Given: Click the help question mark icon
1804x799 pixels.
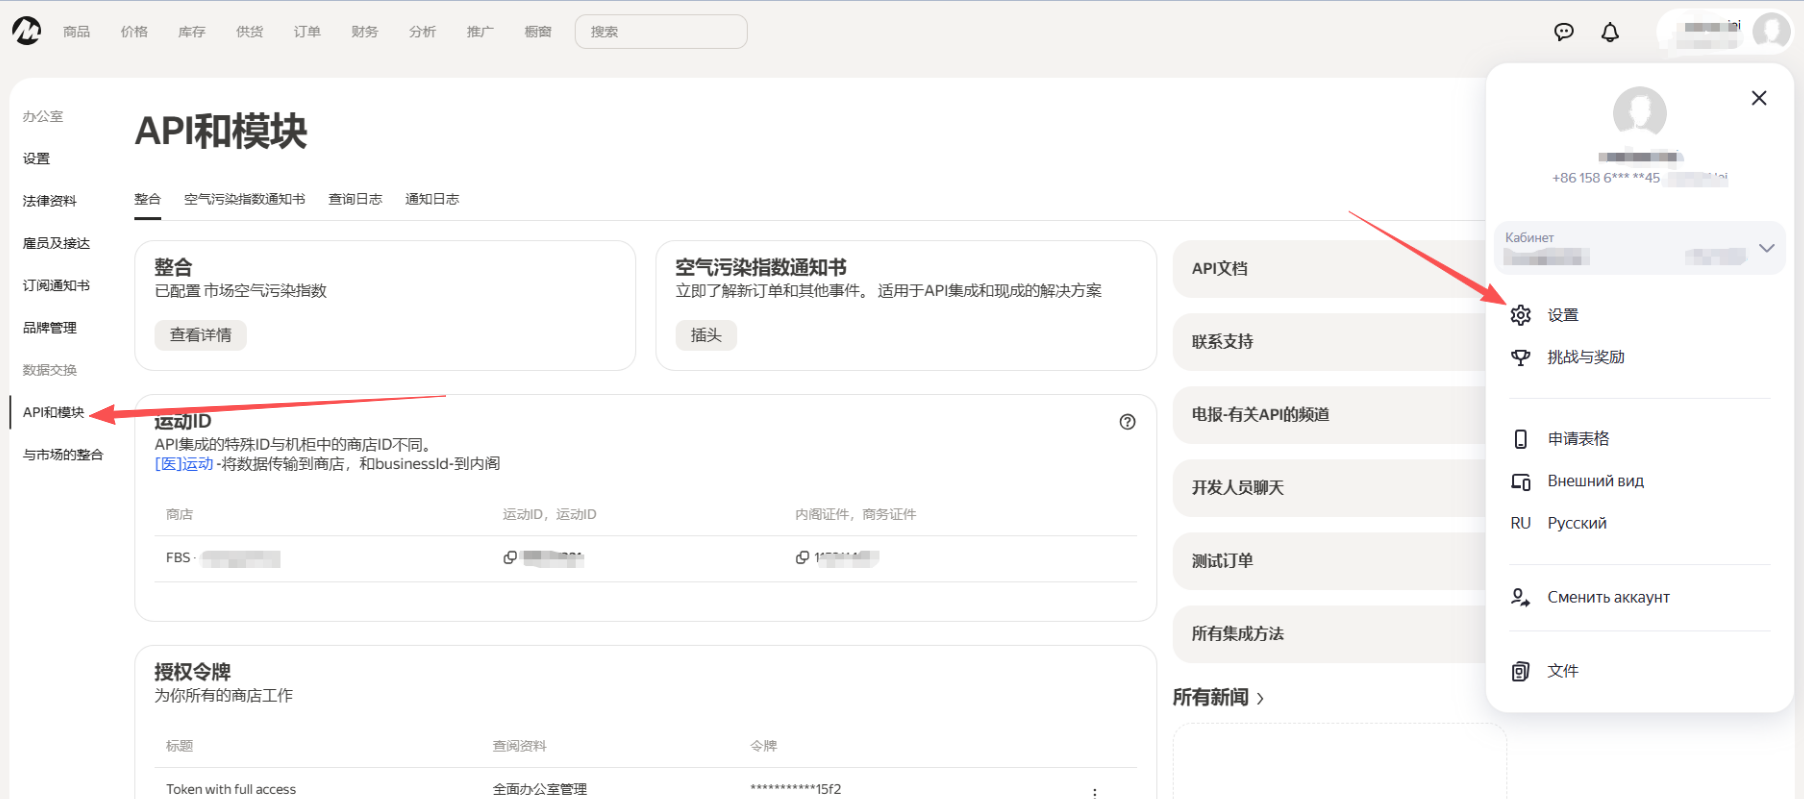Looking at the screenshot, I should (x=1127, y=422).
